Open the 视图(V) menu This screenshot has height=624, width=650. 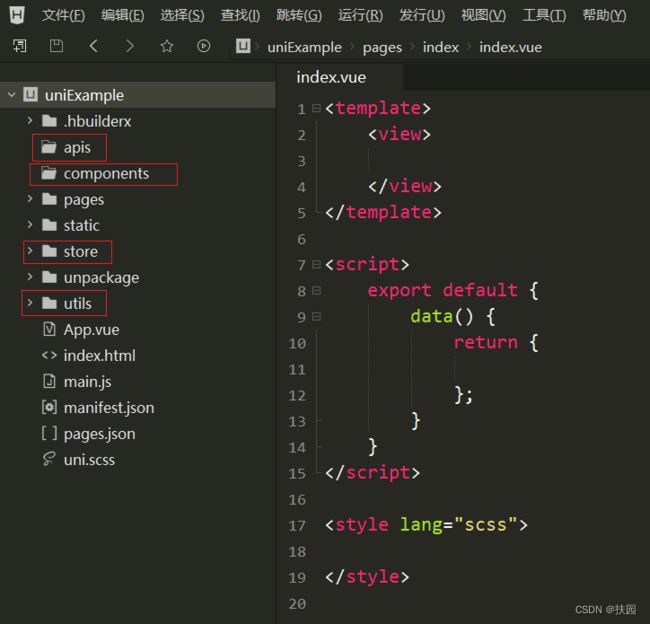point(483,15)
